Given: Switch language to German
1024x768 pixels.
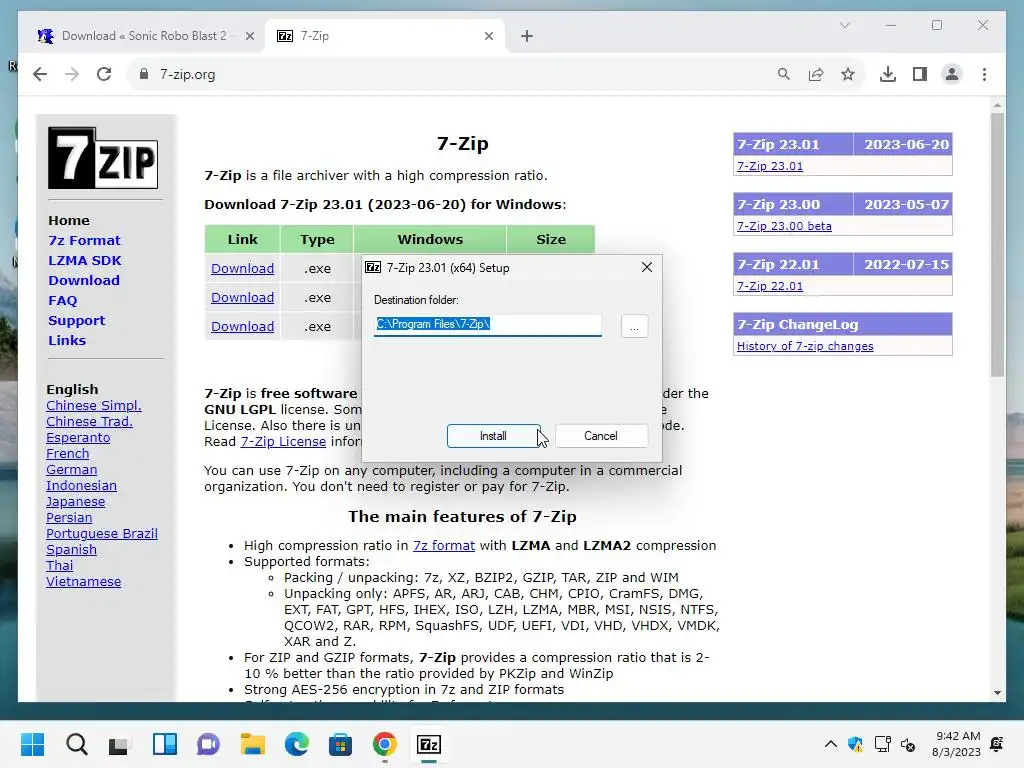Looking at the screenshot, I should click(71, 470).
